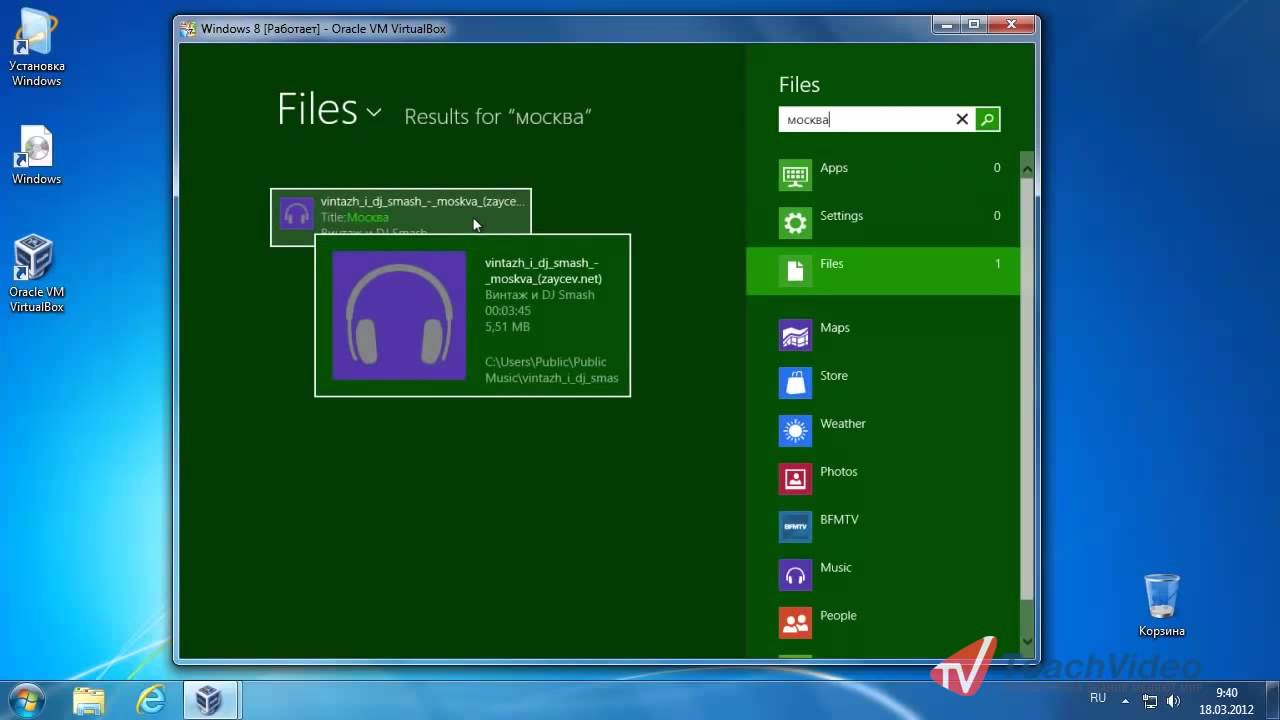Viewport: 1280px width, 720px height.
Task: Search in the Weather app icon
Action: tap(795, 431)
